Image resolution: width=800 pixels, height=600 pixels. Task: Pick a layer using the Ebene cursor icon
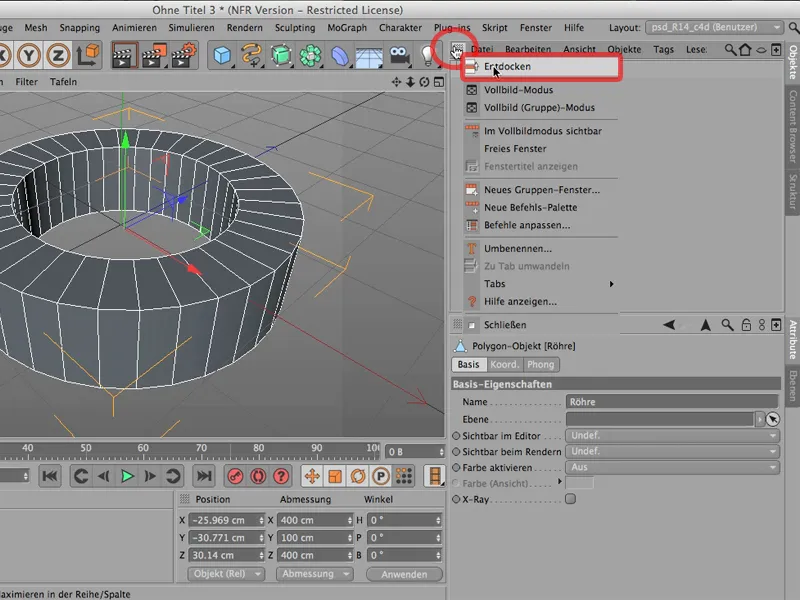[x=773, y=419]
